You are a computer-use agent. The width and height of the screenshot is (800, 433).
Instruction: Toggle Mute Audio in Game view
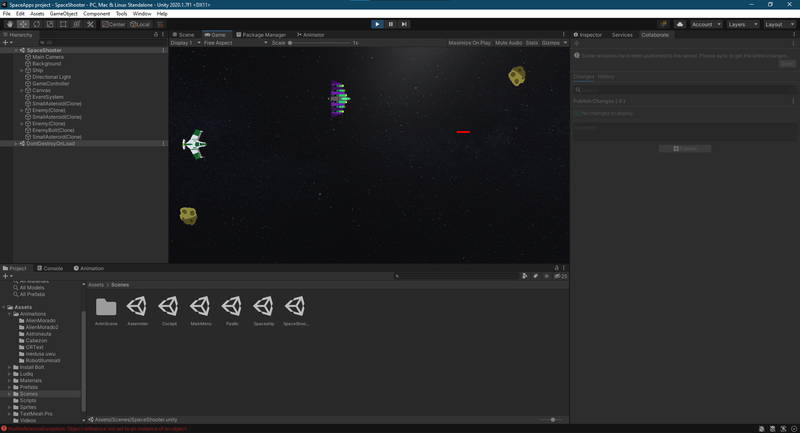(508, 43)
